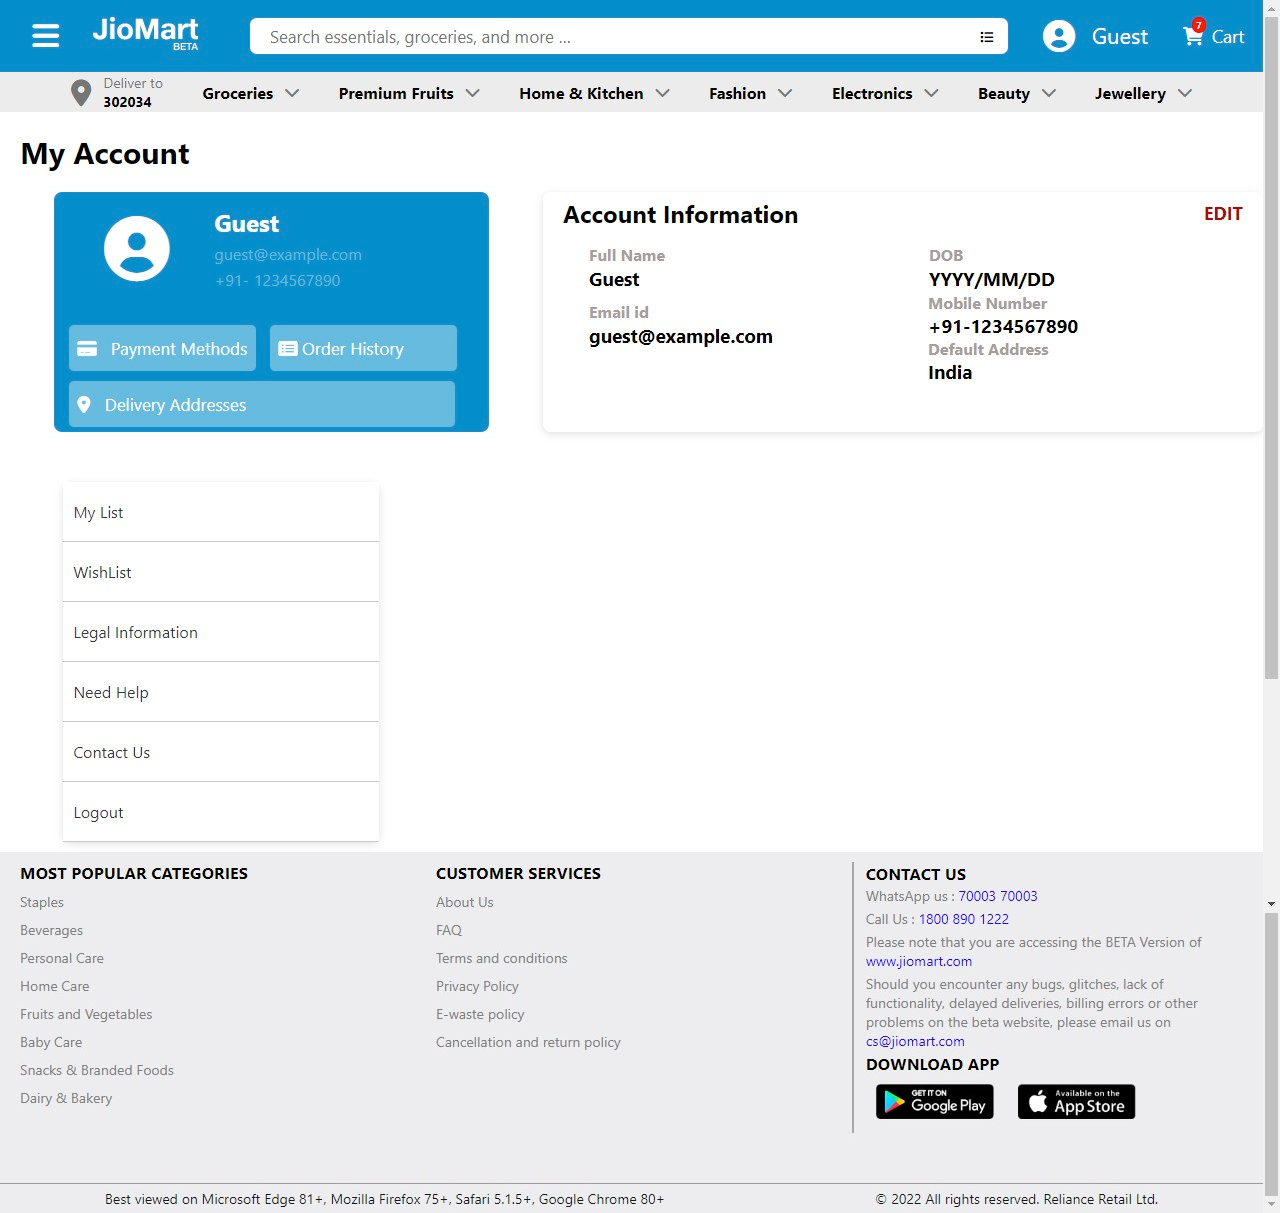Open the shopping cart icon
Screen dimensions: 1280x1213
click(1194, 34)
